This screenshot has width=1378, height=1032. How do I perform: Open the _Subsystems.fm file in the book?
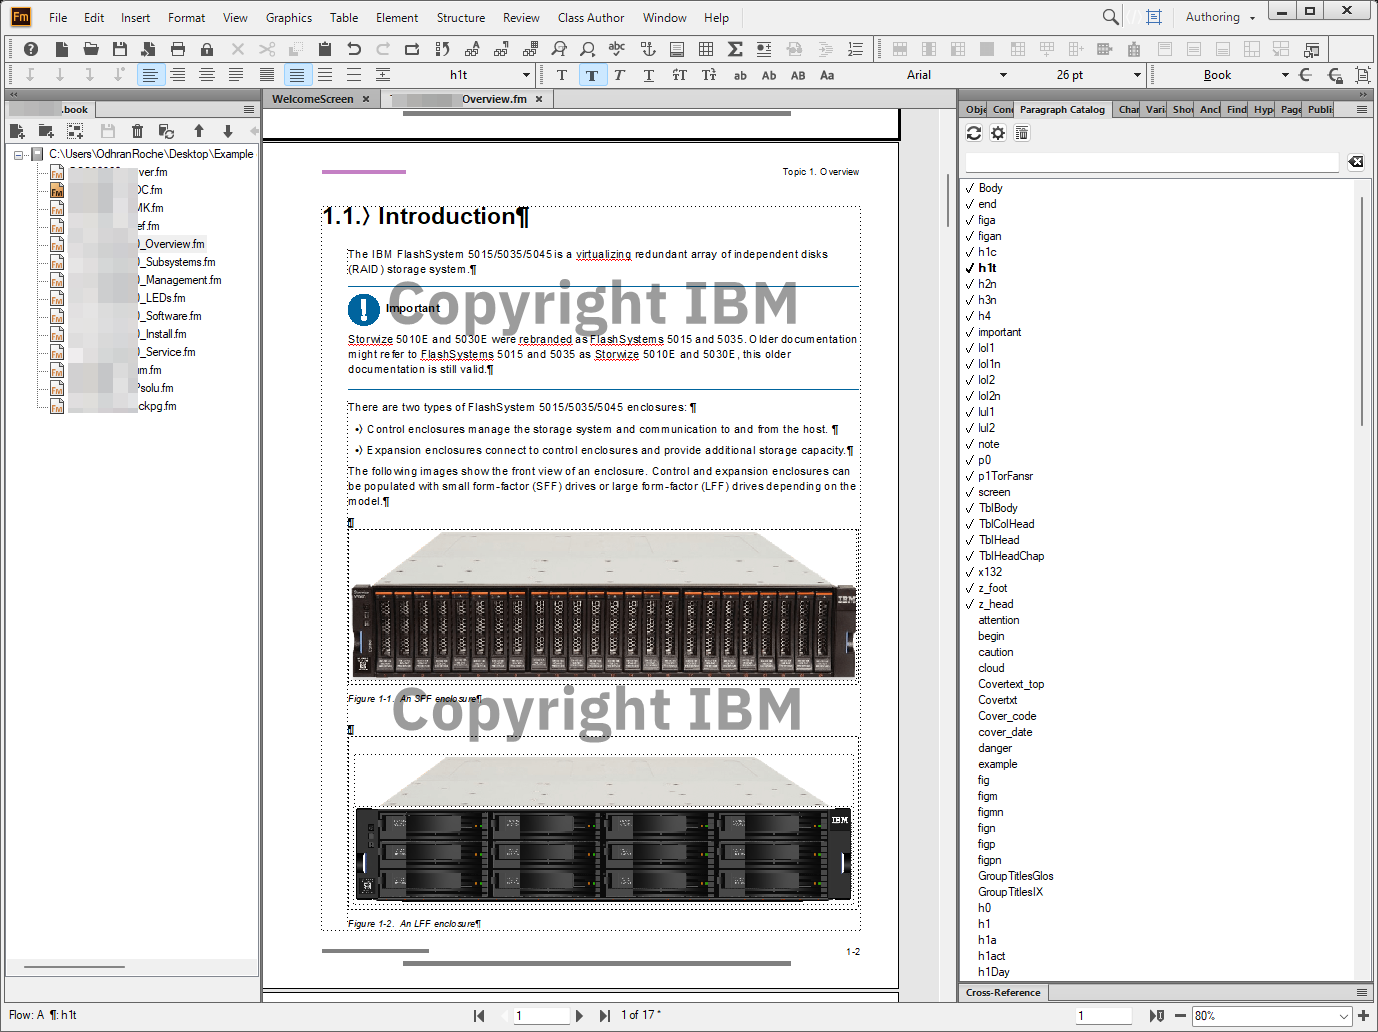178,262
